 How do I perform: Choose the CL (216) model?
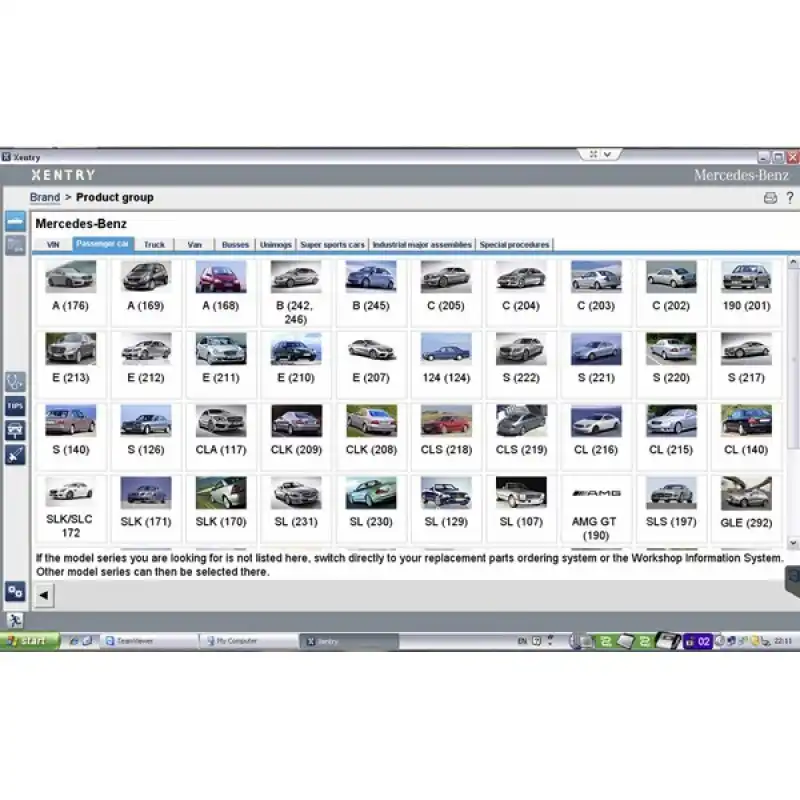coord(596,436)
